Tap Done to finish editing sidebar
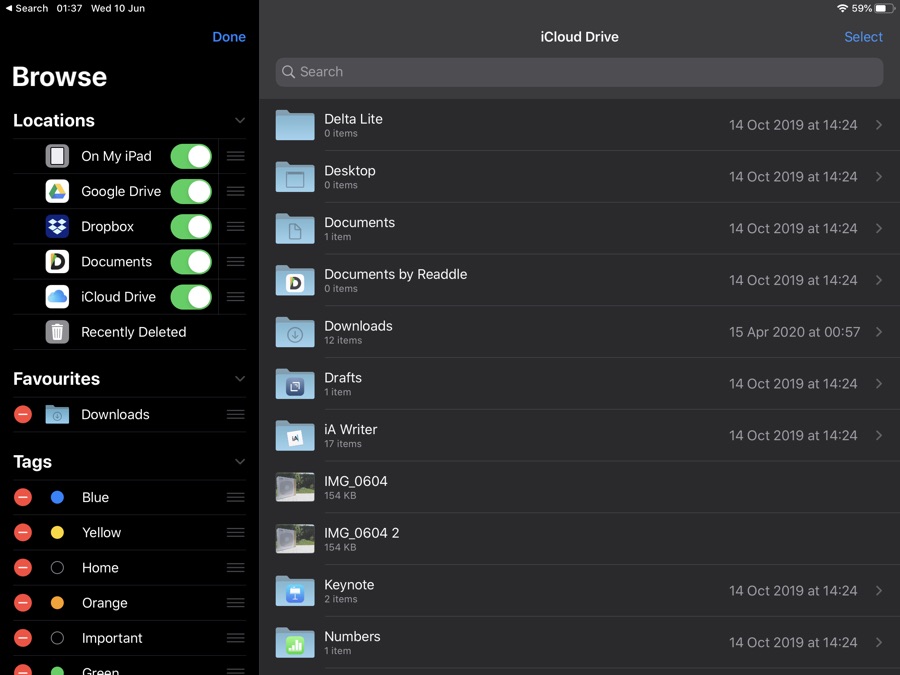This screenshot has height=675, width=900. point(229,37)
